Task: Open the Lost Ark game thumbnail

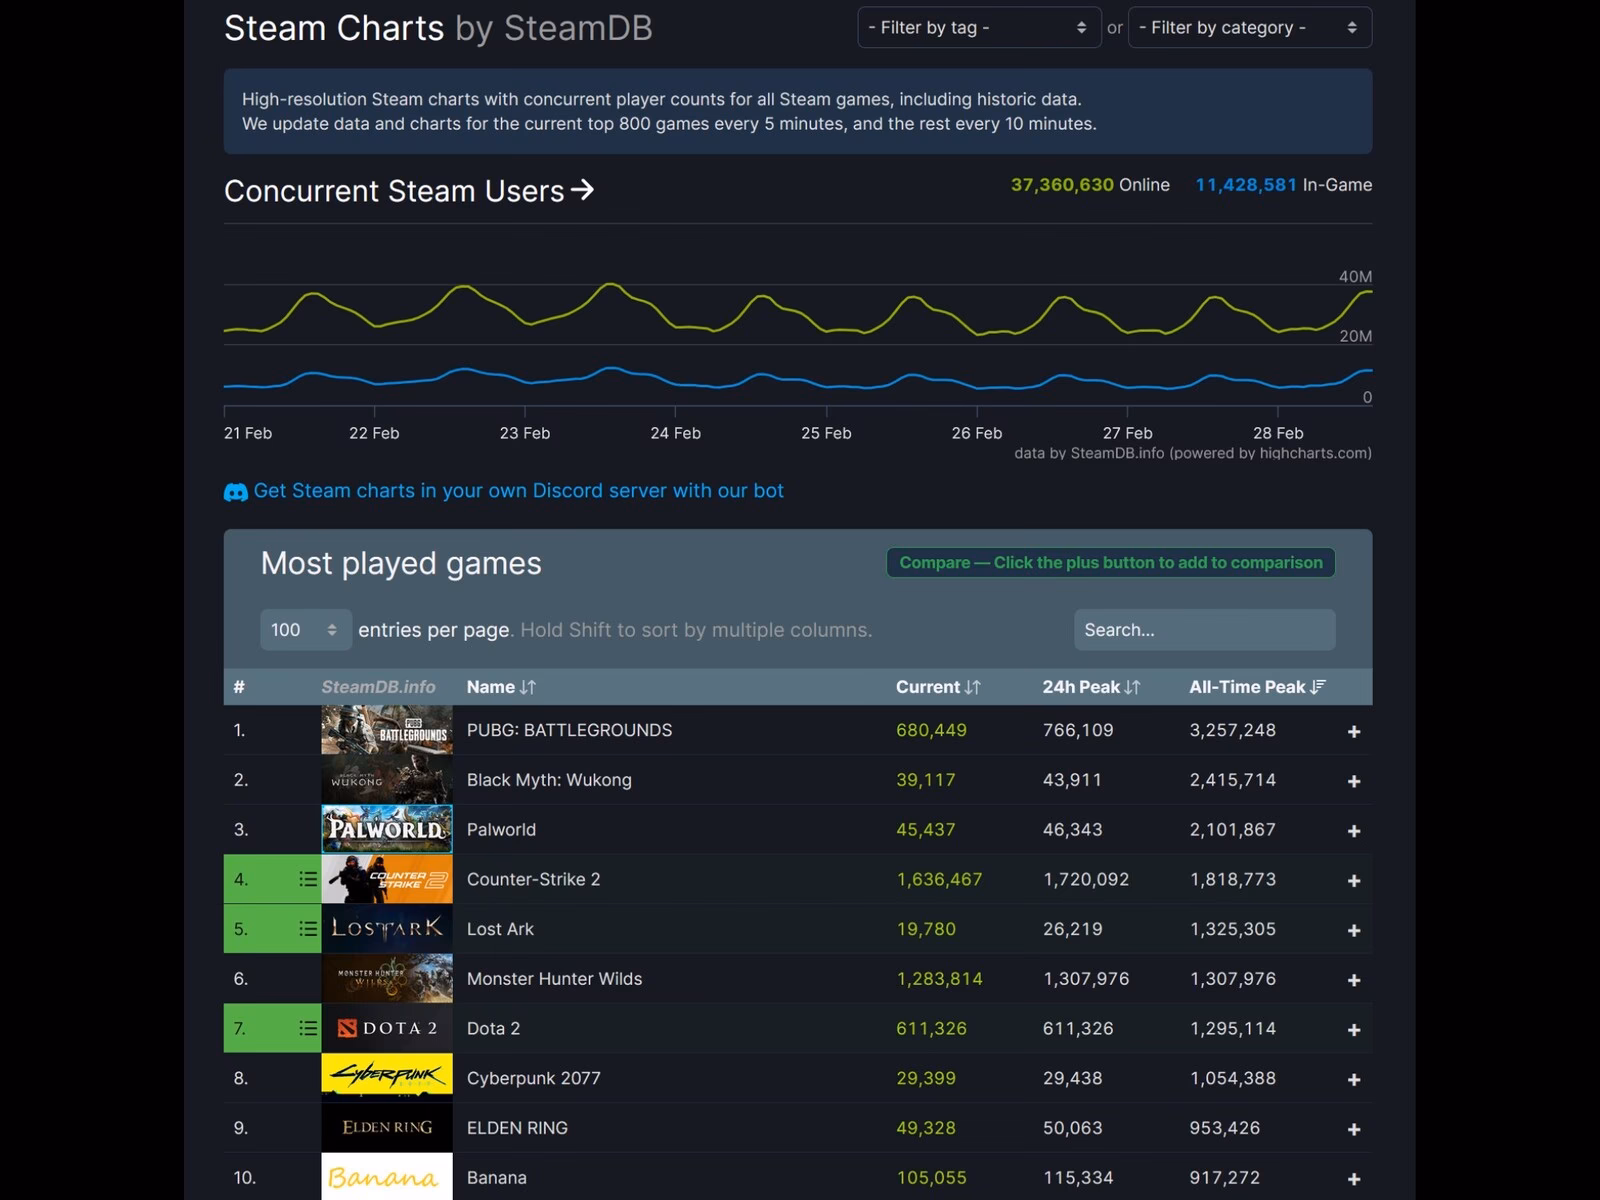Action: tap(387, 929)
